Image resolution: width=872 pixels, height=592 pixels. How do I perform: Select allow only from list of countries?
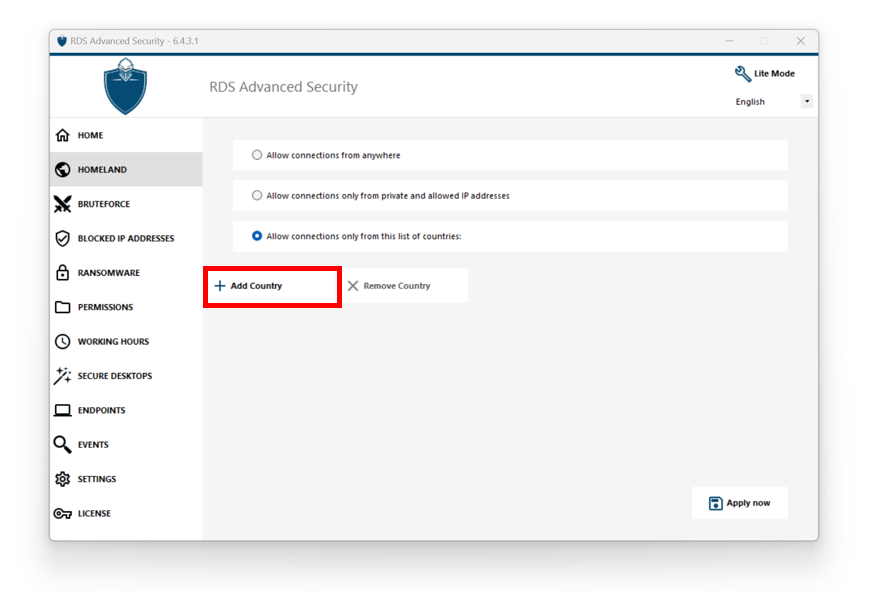coord(256,236)
